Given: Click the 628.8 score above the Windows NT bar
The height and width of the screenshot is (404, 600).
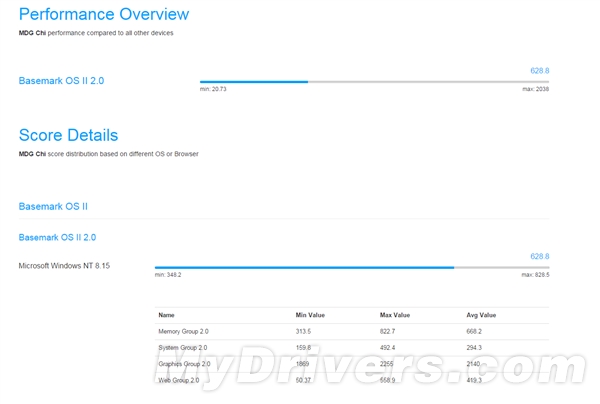Looking at the screenshot, I should (x=540, y=256).
